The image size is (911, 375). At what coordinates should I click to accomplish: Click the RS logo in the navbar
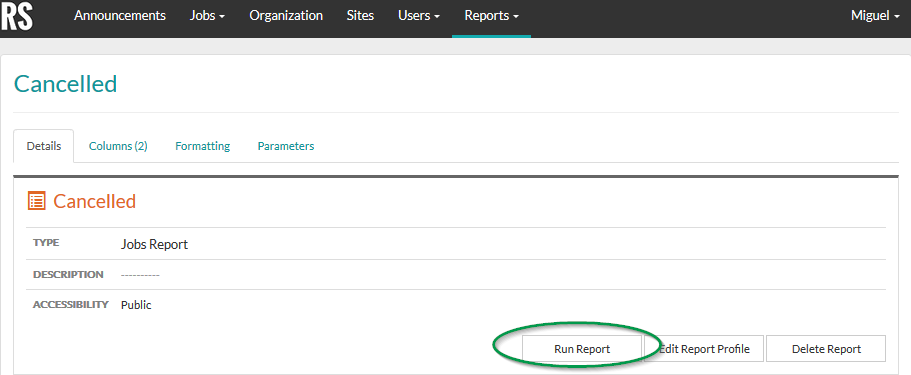click(x=16, y=16)
